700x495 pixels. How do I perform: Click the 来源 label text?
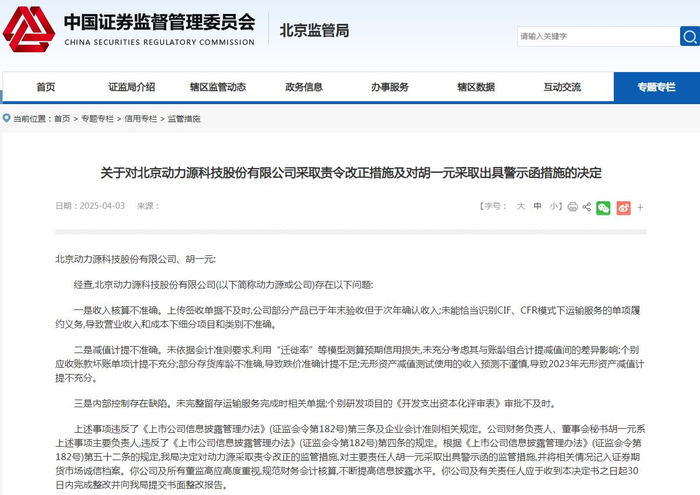[148, 206]
